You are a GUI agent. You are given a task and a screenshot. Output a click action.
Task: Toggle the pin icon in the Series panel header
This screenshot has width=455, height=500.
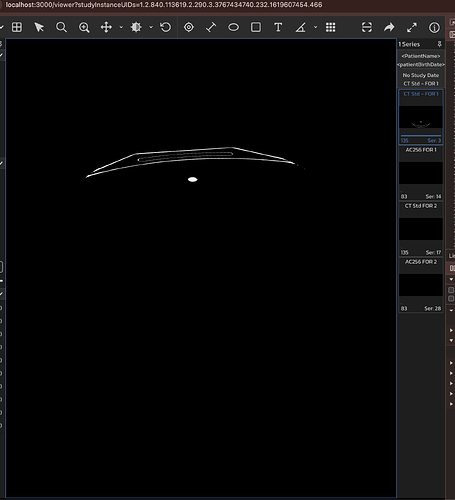tap(439, 44)
